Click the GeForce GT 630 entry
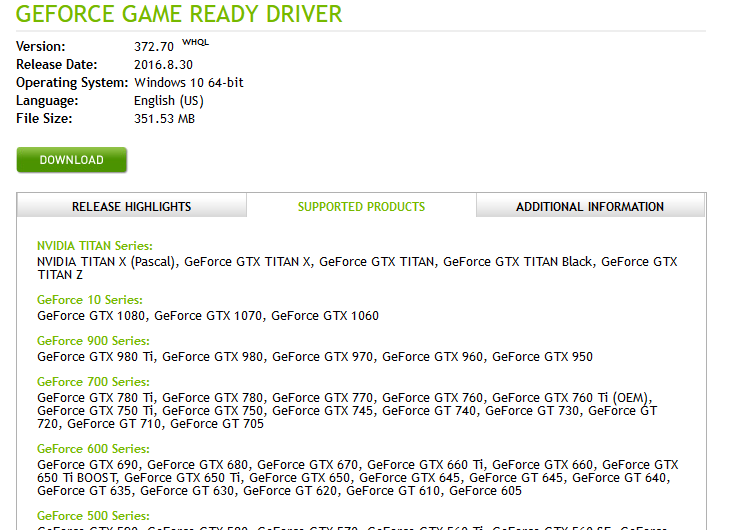The width and height of the screenshot is (733, 530). click(x=187, y=491)
